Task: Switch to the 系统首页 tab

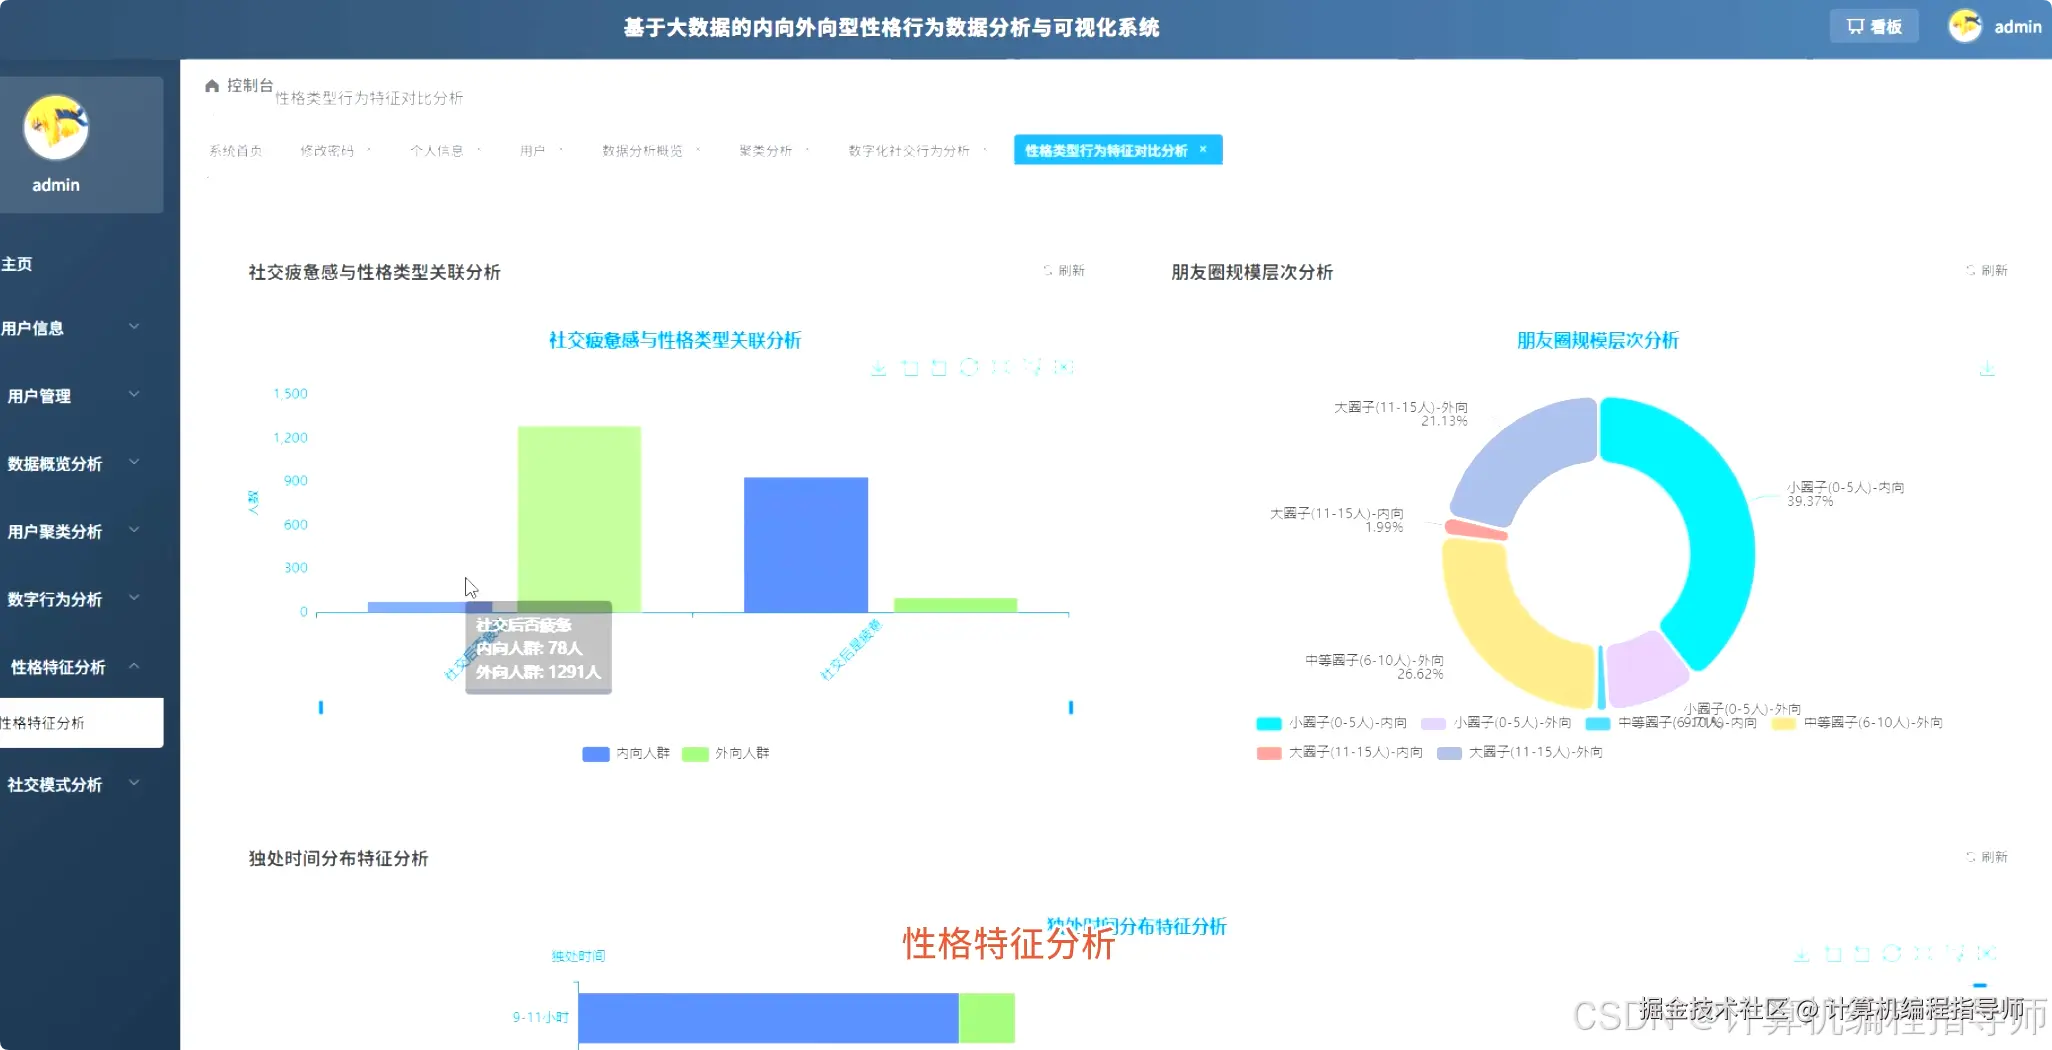Action: (x=236, y=151)
